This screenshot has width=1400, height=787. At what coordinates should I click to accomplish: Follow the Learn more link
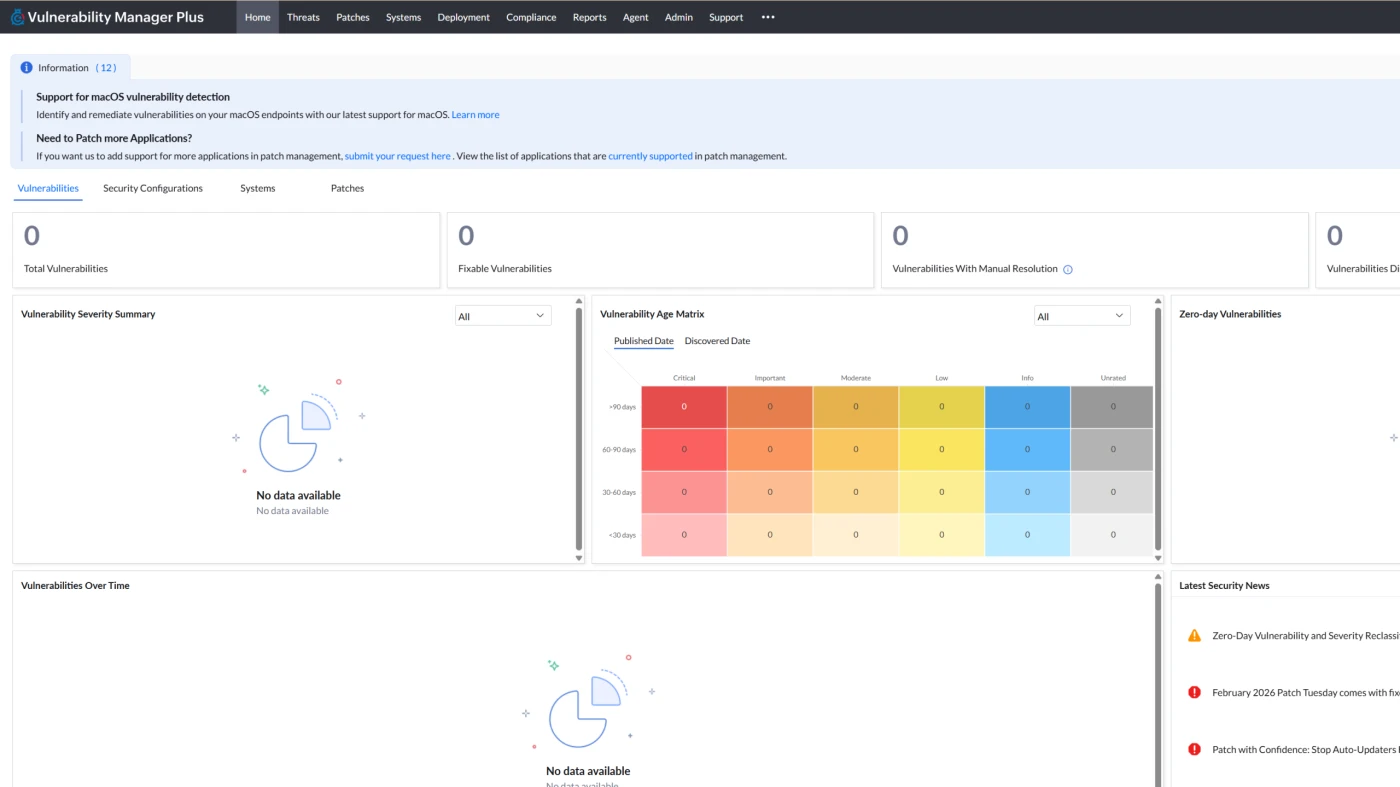pyautogui.click(x=475, y=115)
